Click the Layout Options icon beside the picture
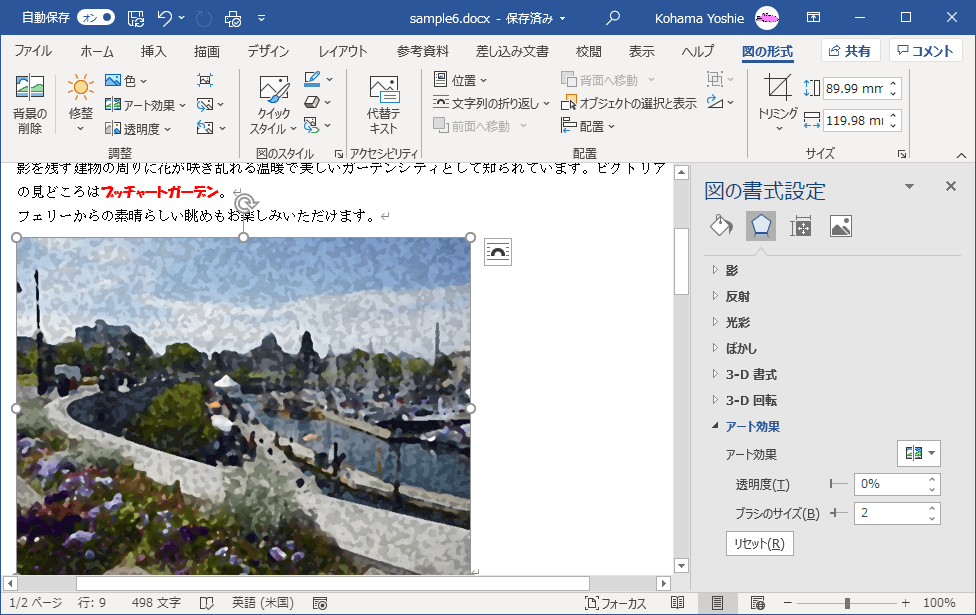Viewport: 976px width, 615px height. [498, 252]
